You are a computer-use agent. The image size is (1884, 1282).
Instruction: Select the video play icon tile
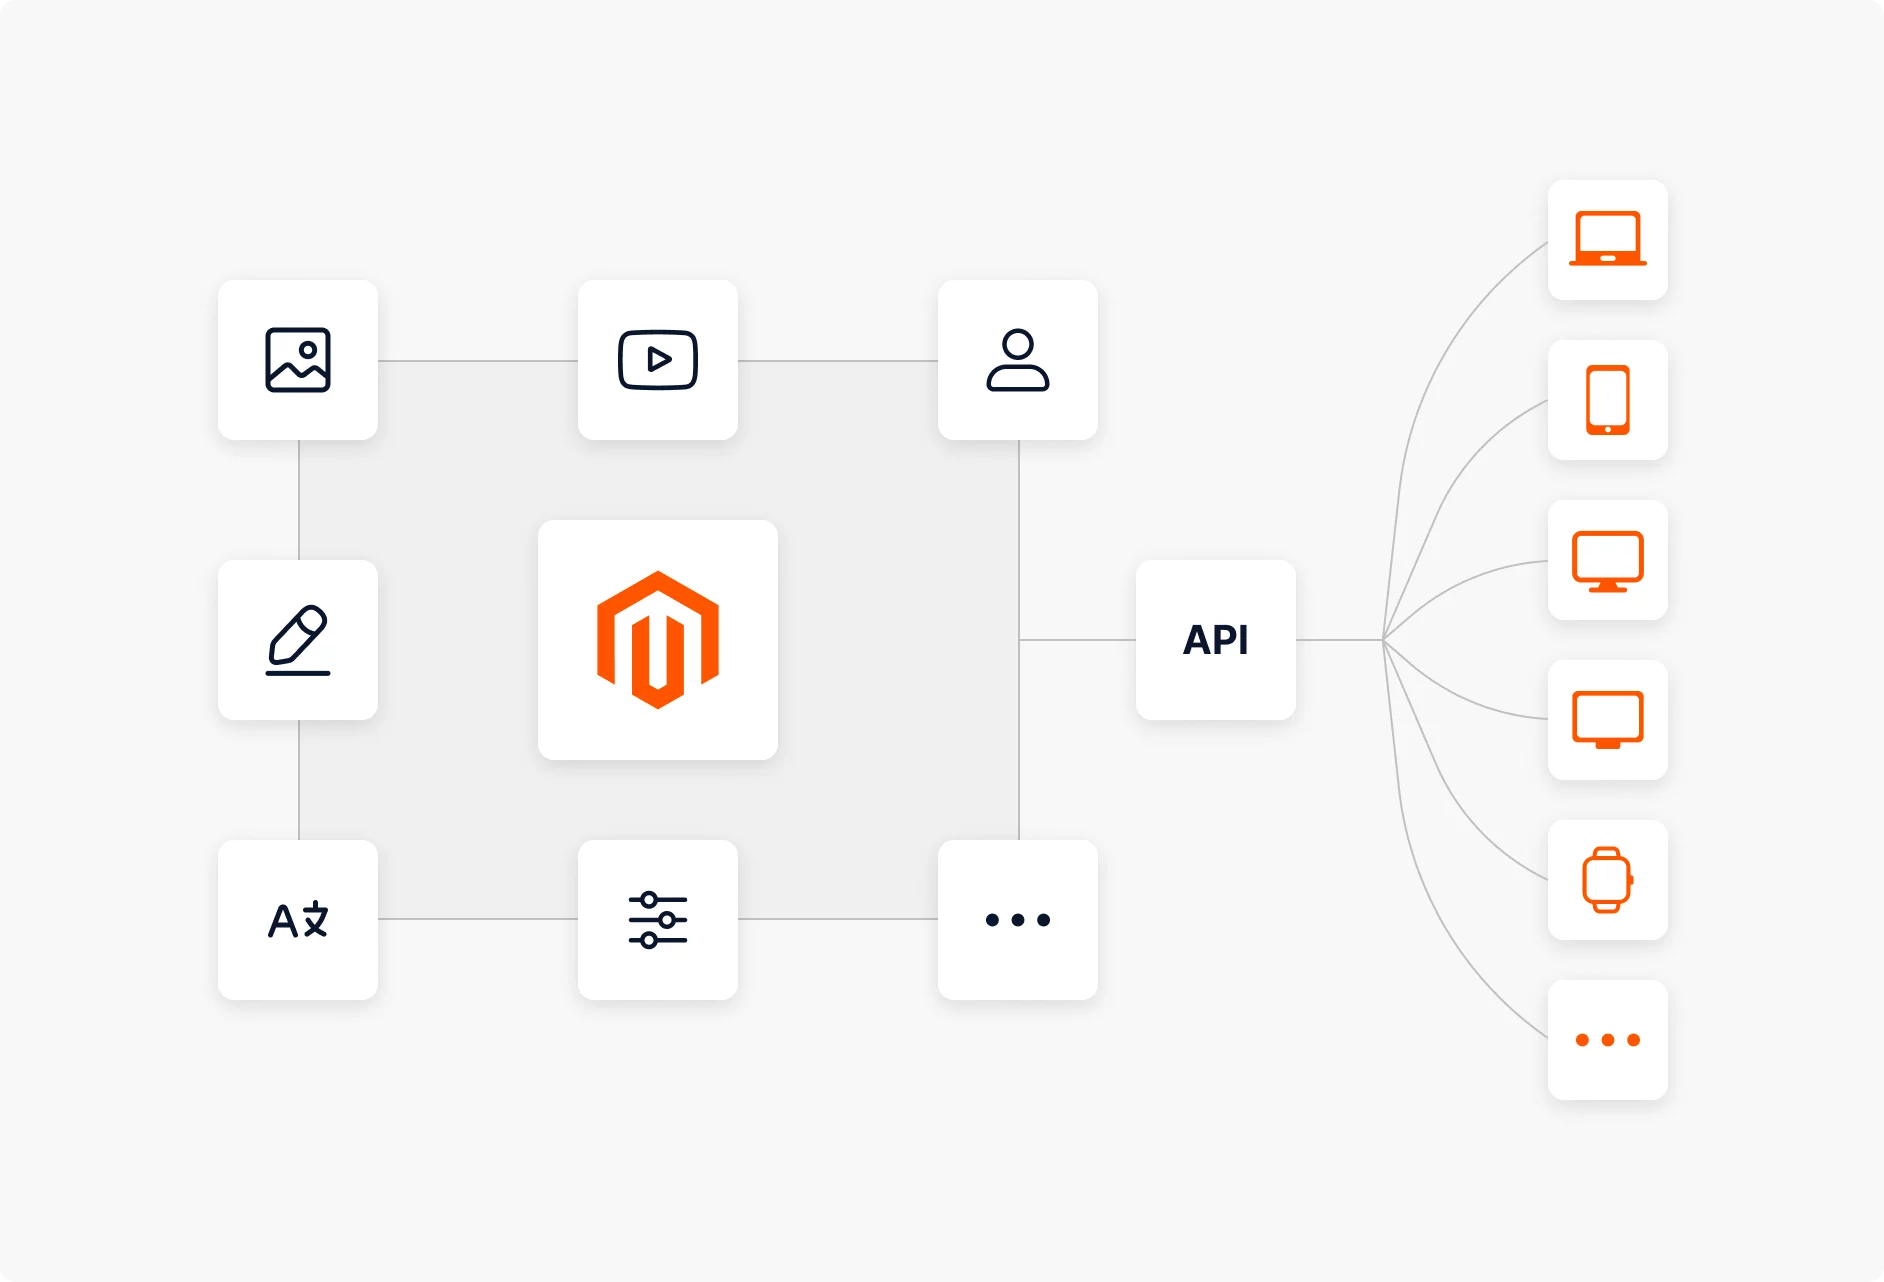[x=658, y=360]
